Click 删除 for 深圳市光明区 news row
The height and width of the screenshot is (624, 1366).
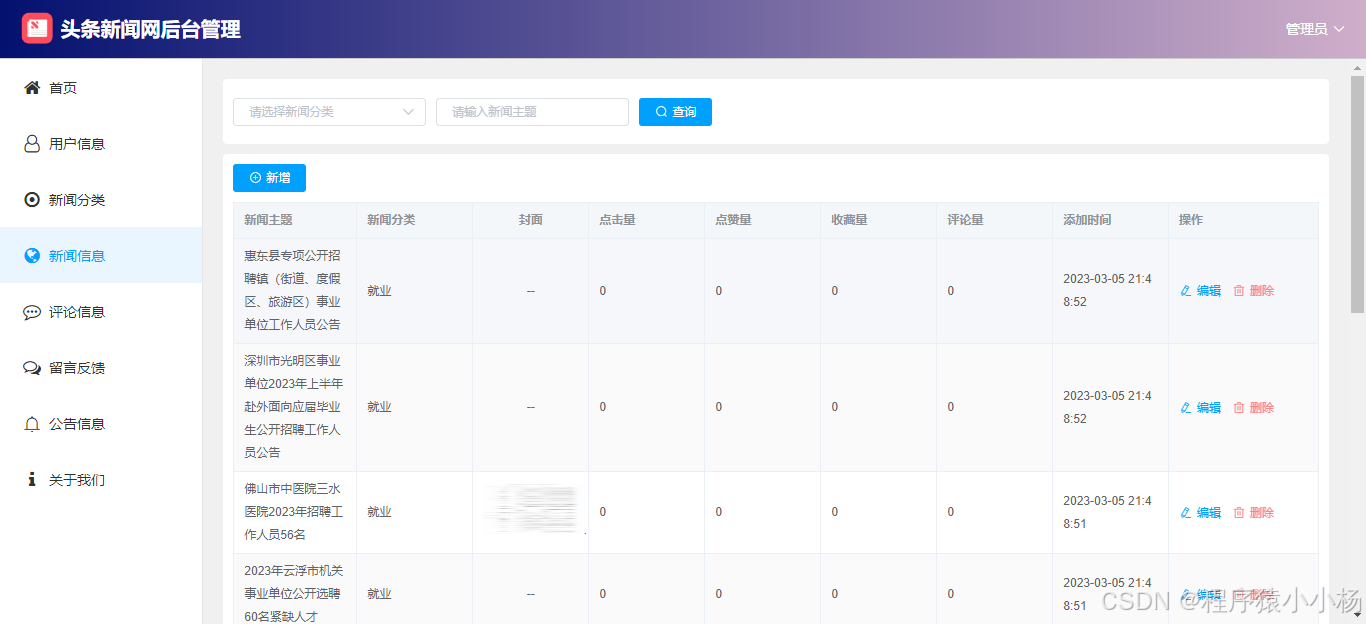[x=1254, y=408]
